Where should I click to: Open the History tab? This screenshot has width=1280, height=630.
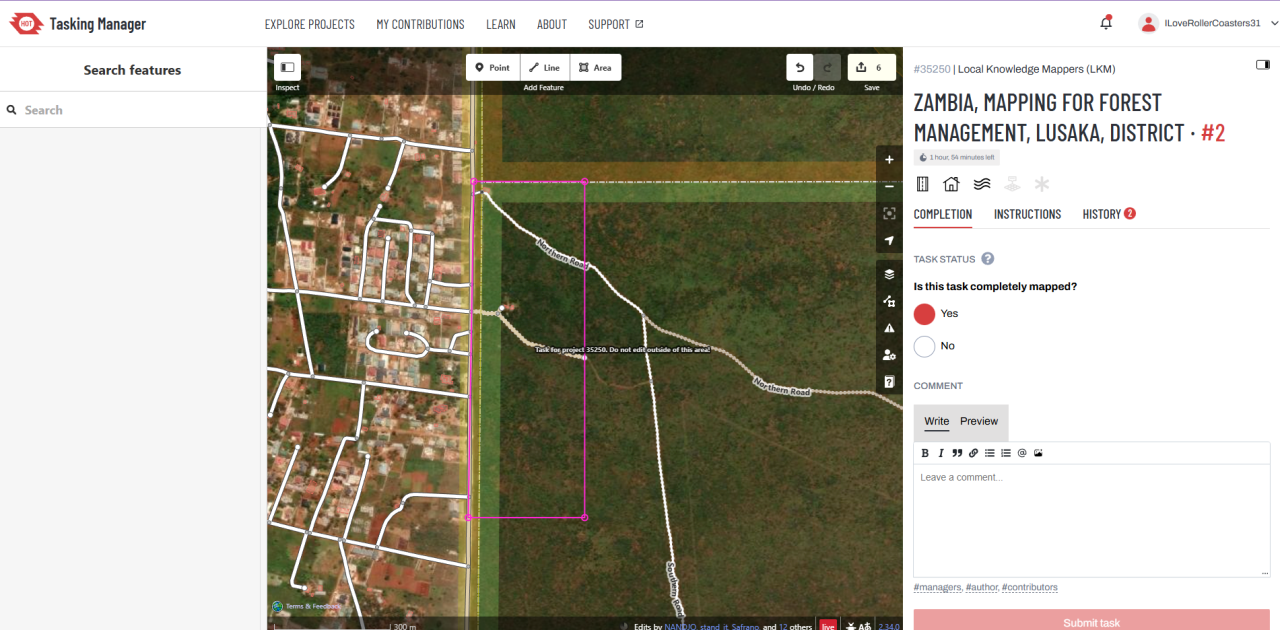coord(1109,214)
